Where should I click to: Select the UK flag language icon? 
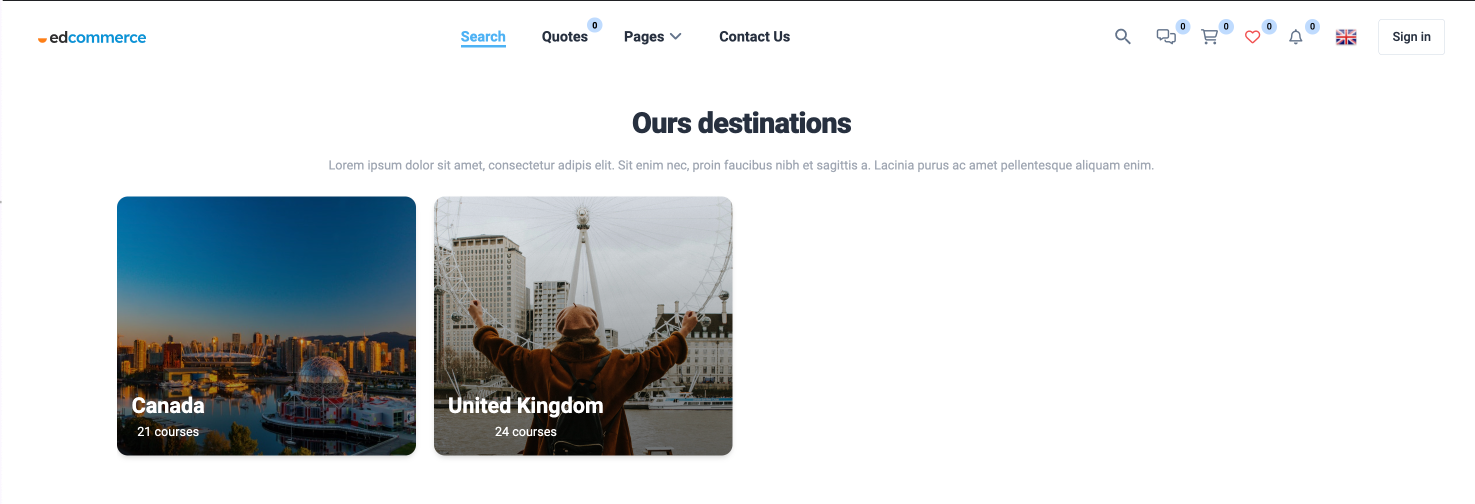pos(1347,37)
